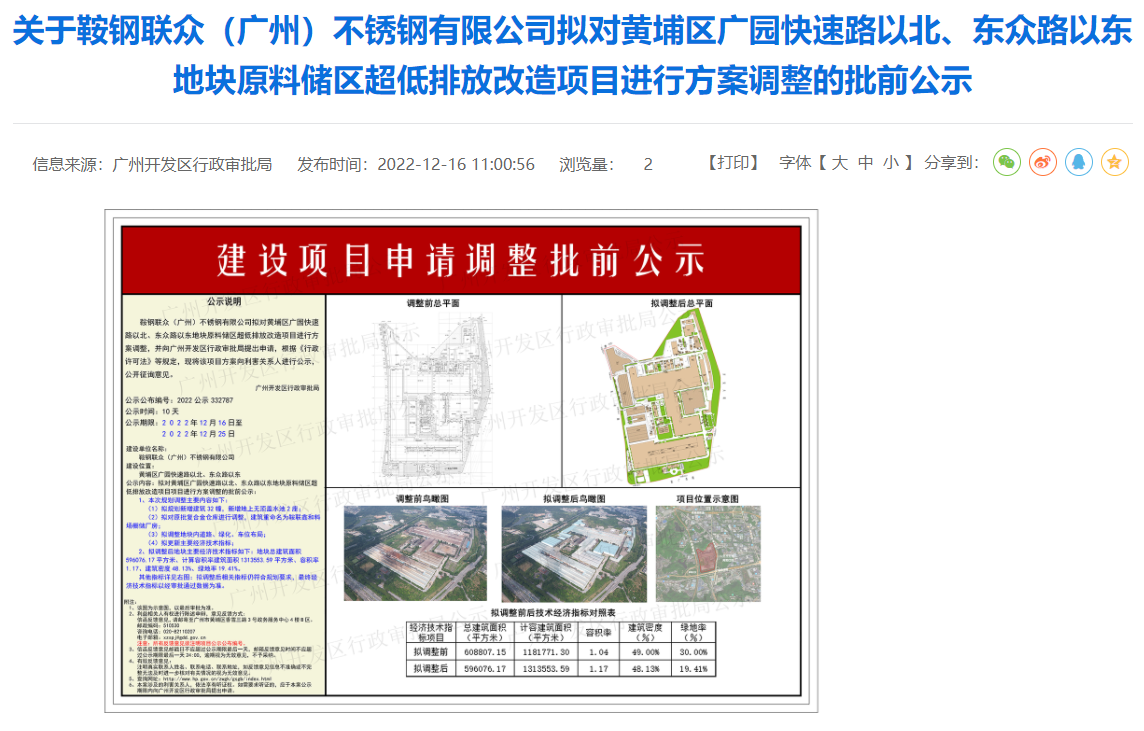The height and width of the screenshot is (731, 1144).
Task: Click the source text 广州开发区行政审批局
Action: coord(192,164)
